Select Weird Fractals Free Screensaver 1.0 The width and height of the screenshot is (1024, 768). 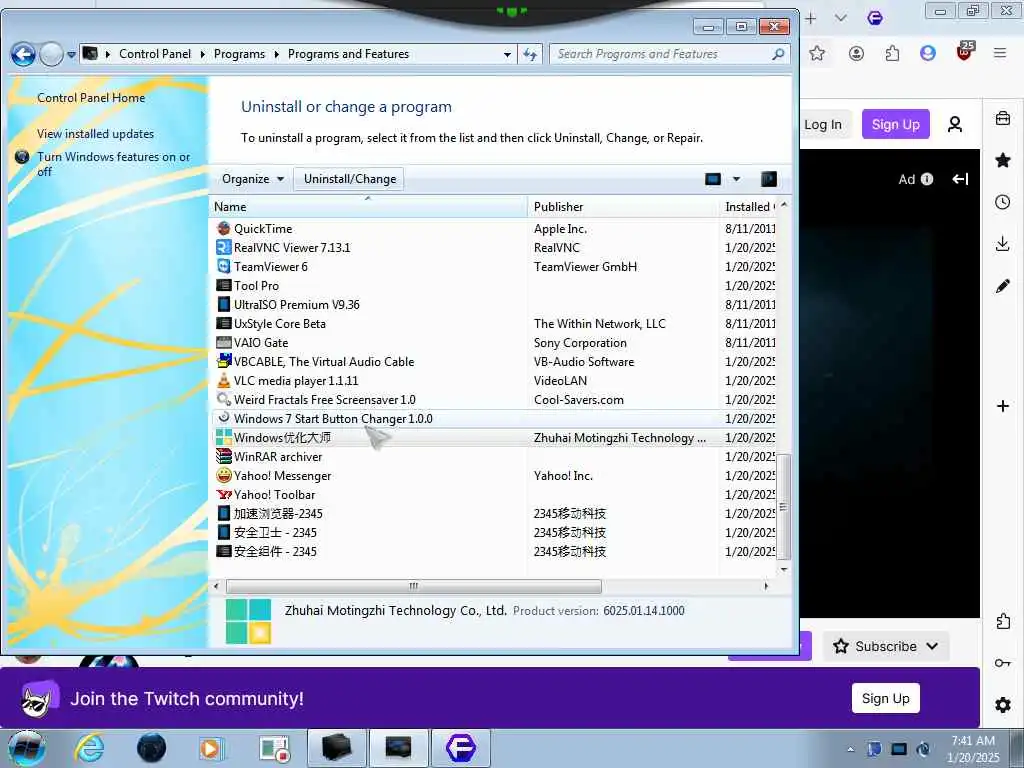pyautogui.click(x=493, y=399)
